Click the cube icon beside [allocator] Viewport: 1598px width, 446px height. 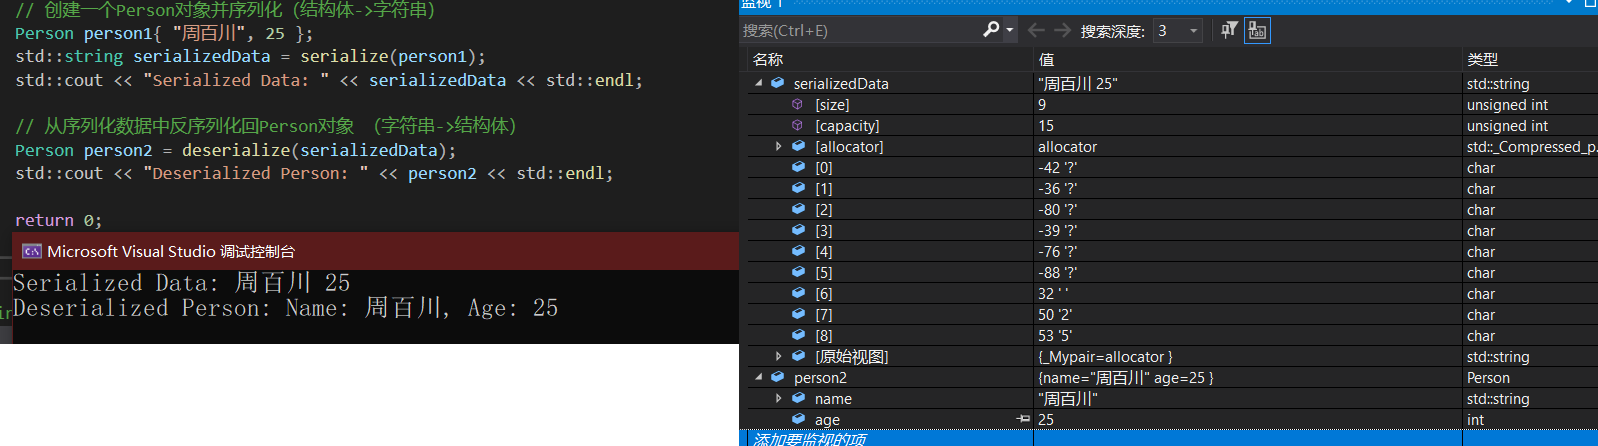[798, 147]
